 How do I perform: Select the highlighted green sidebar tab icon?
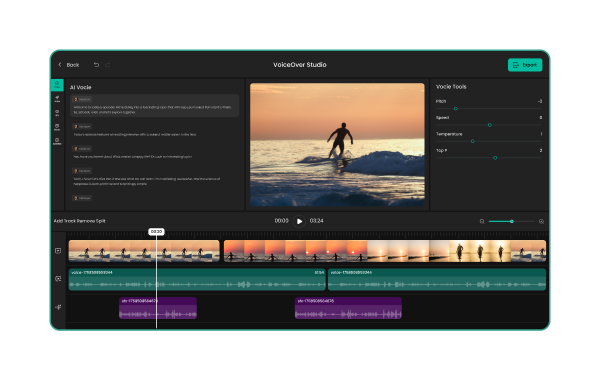coord(57,85)
